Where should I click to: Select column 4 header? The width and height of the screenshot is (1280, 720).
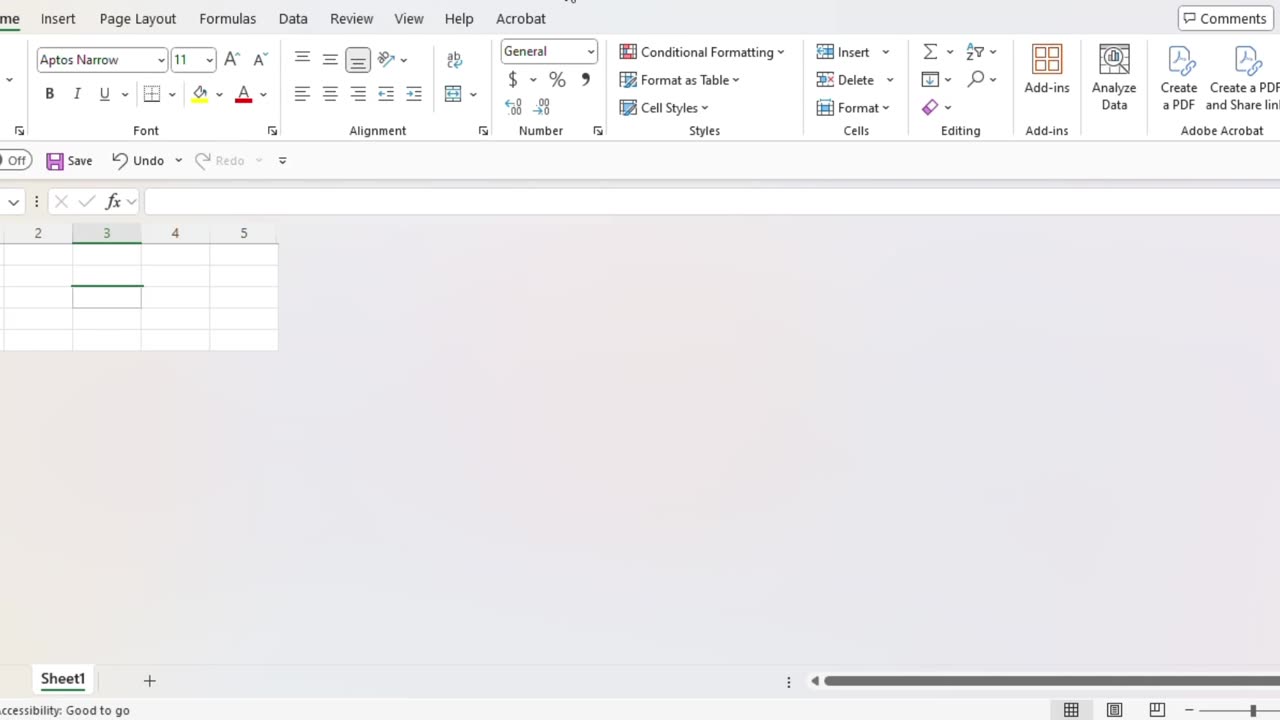(x=175, y=233)
